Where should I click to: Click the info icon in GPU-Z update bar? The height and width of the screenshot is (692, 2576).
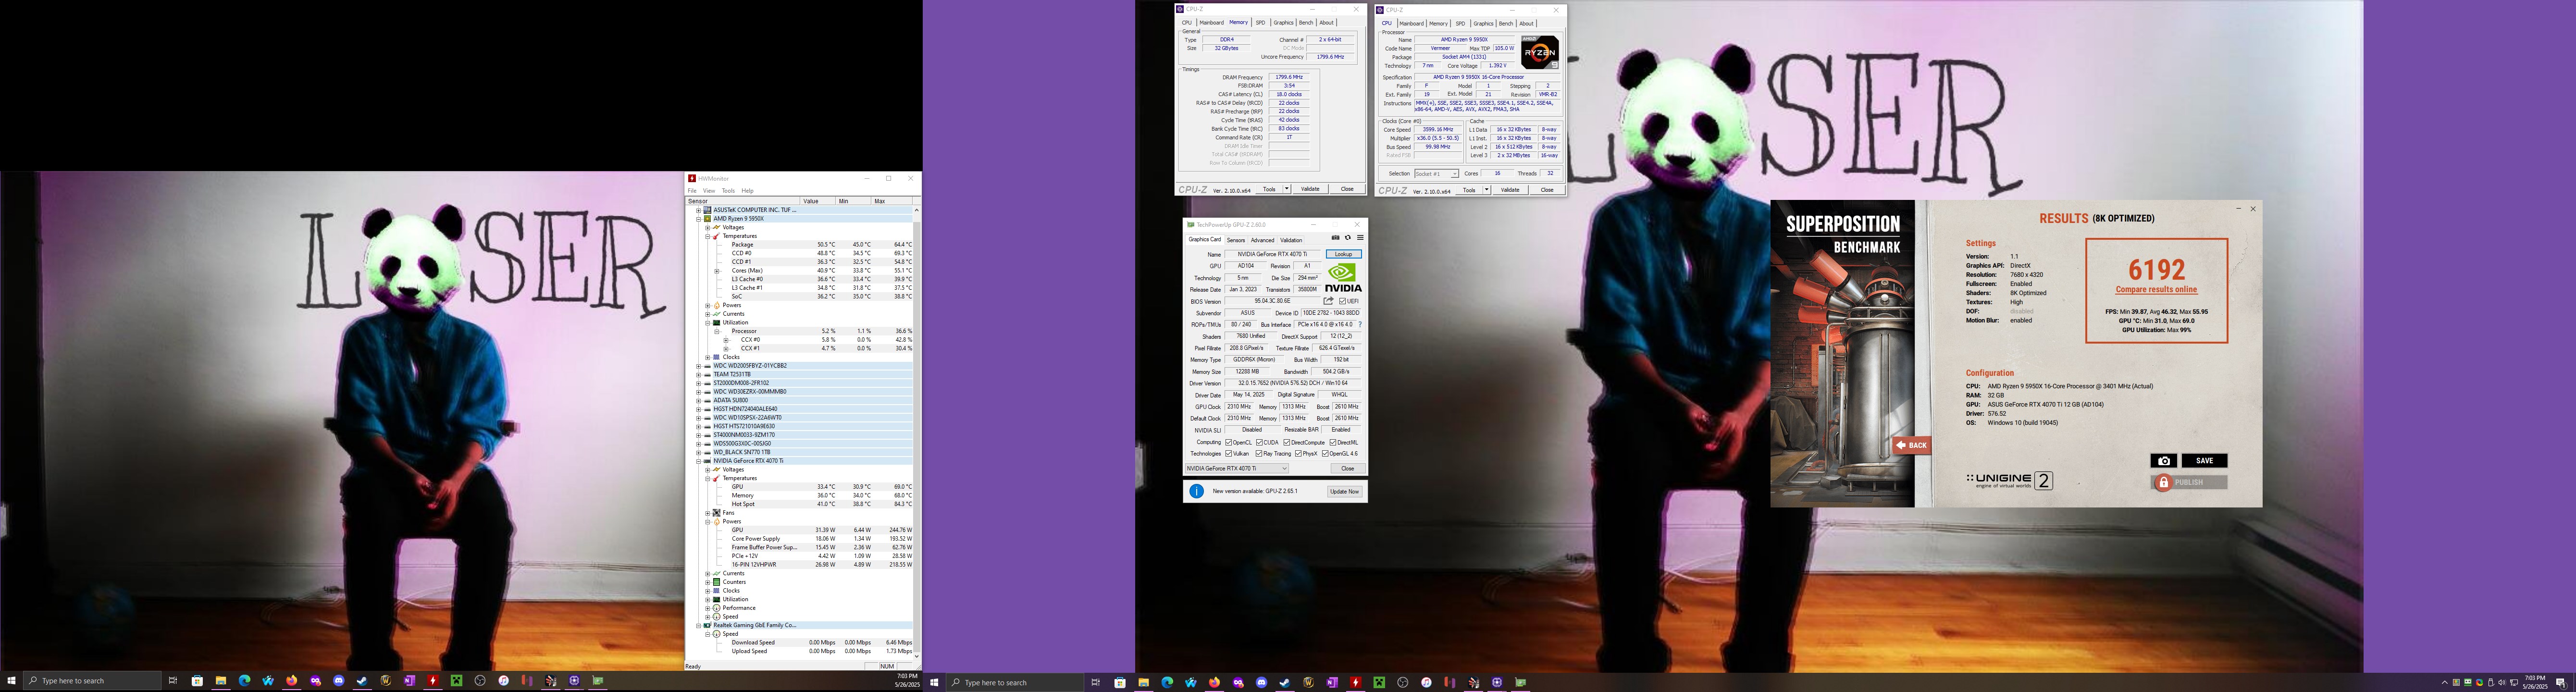1196,491
